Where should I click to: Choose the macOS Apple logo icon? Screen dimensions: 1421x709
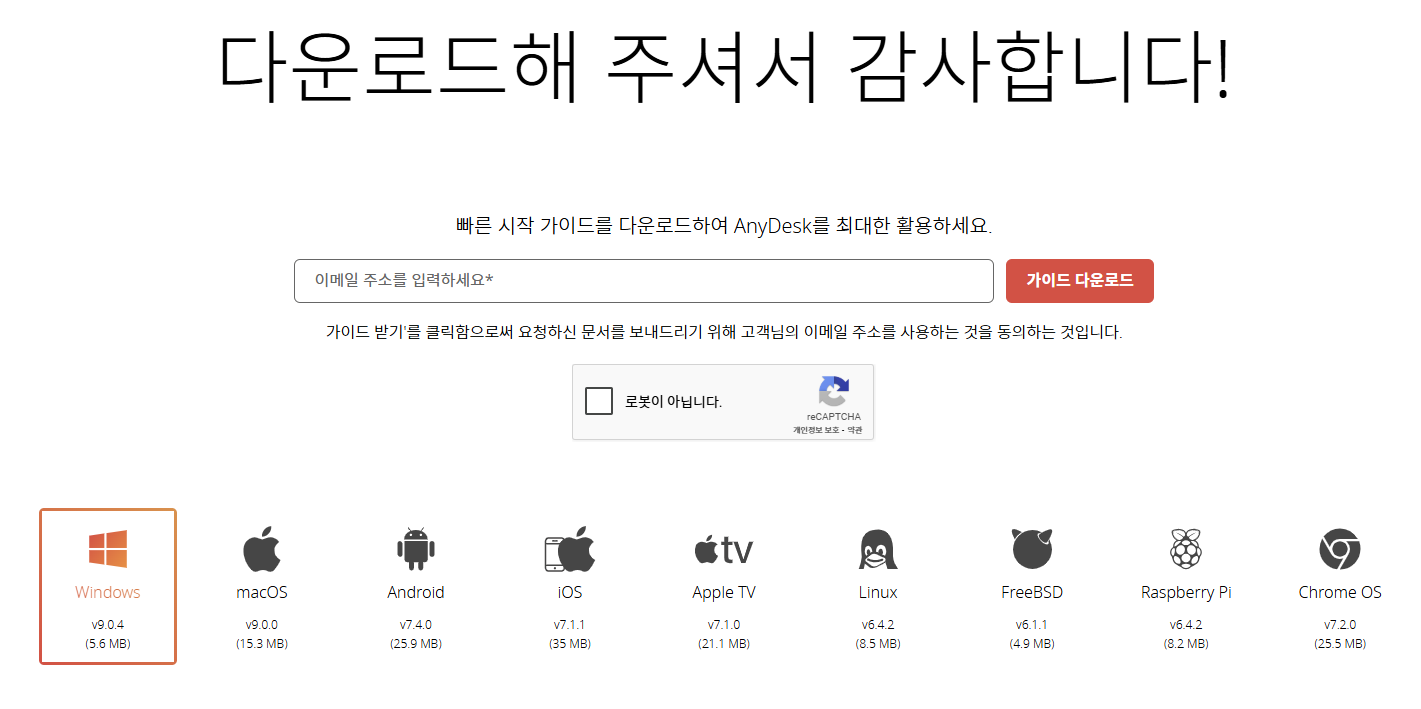click(x=262, y=550)
